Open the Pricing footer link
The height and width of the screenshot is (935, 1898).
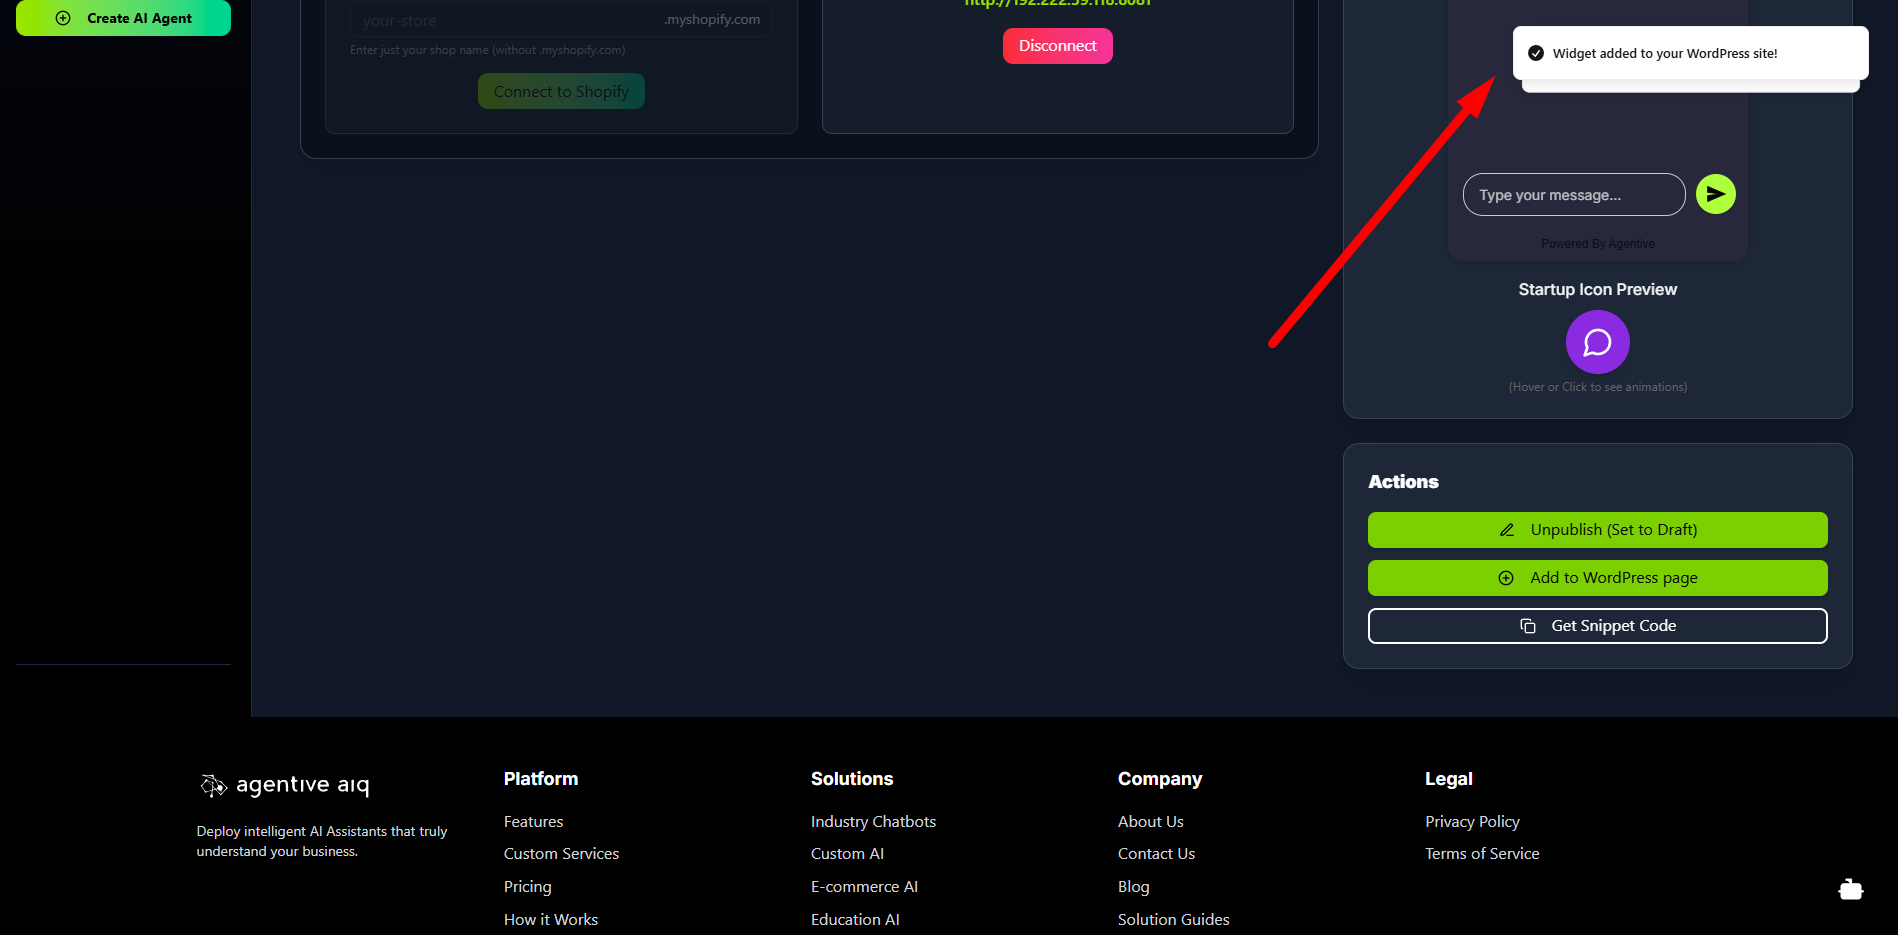tap(527, 886)
